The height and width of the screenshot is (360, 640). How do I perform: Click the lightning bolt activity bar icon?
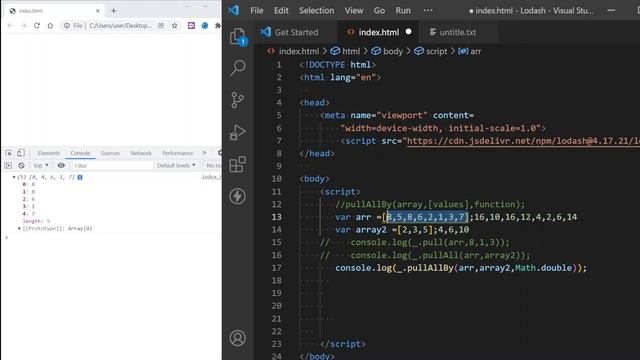[x=237, y=196]
